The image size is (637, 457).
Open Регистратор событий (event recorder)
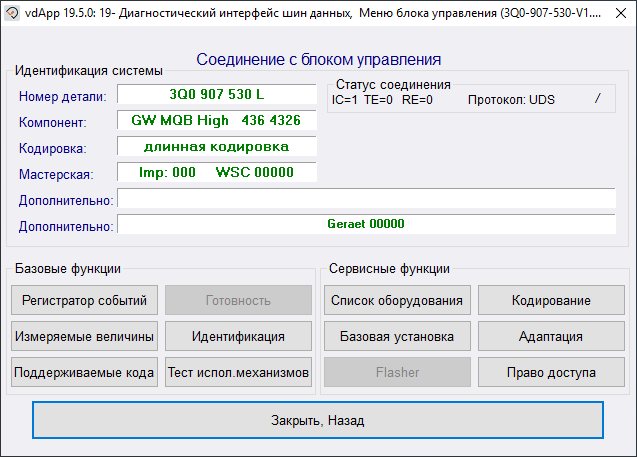point(85,300)
